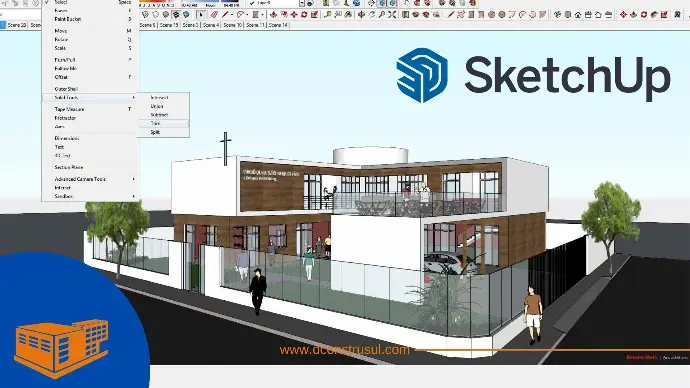690x388 pixels.
Task: Pick the red Line pencil tool
Action: click(x=225, y=15)
